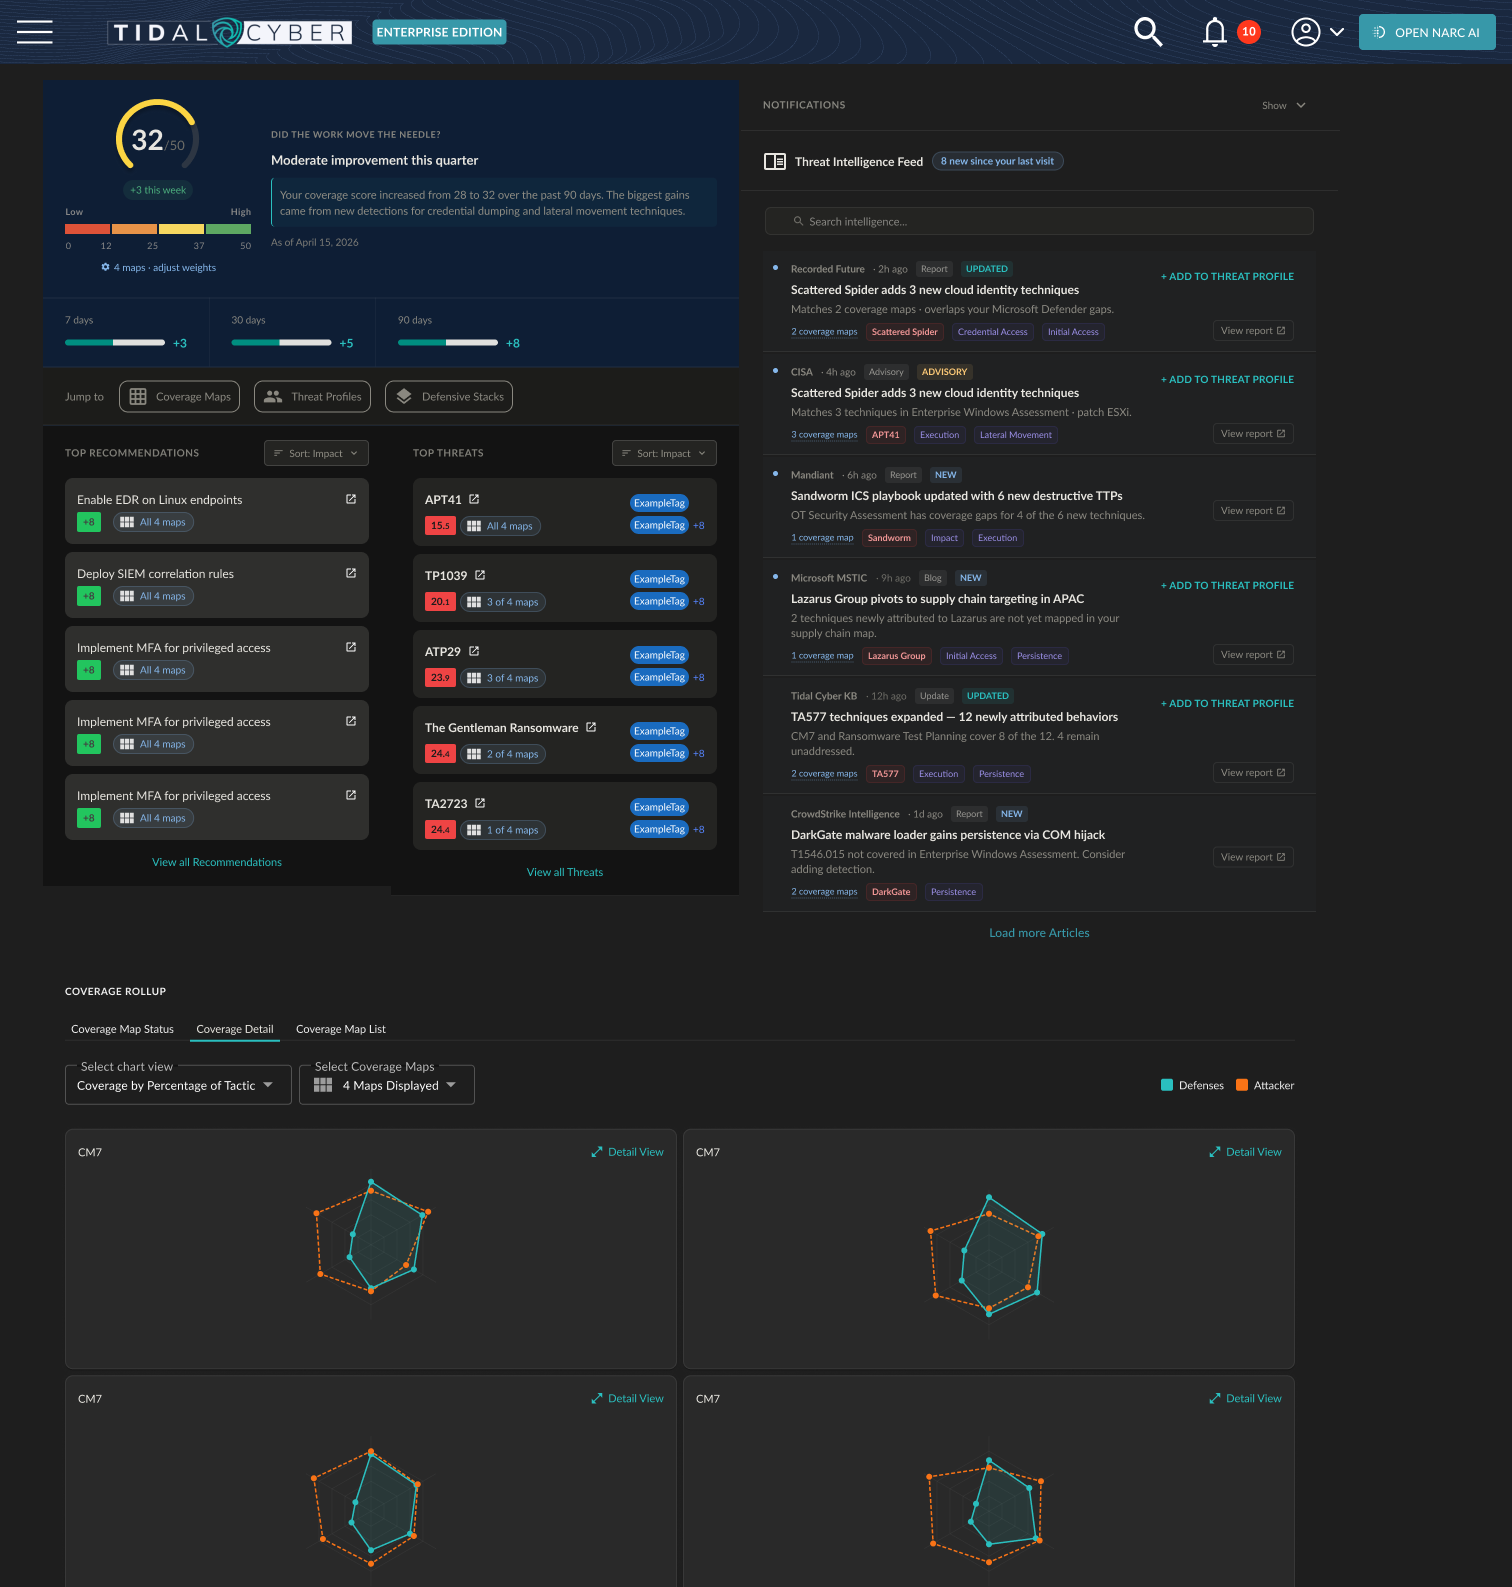Click the search magnifier icon in header
The height and width of the screenshot is (1587, 1512).
click(x=1148, y=32)
